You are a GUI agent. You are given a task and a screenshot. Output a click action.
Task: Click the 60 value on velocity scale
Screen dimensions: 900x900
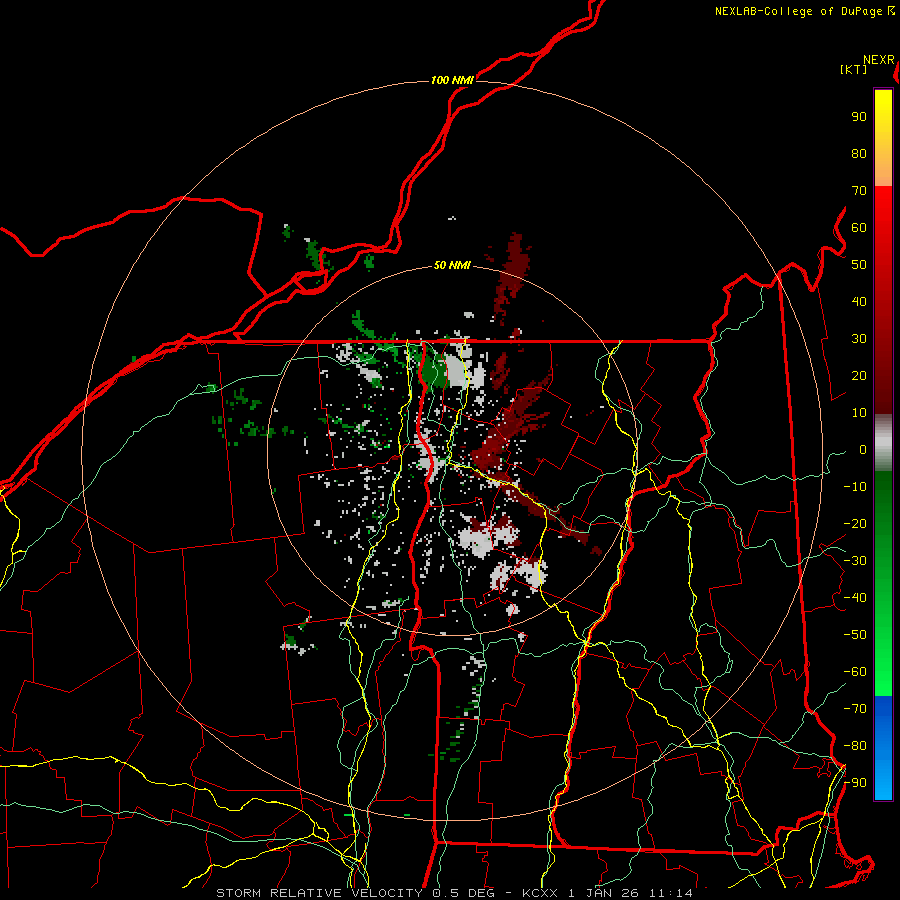pos(859,227)
